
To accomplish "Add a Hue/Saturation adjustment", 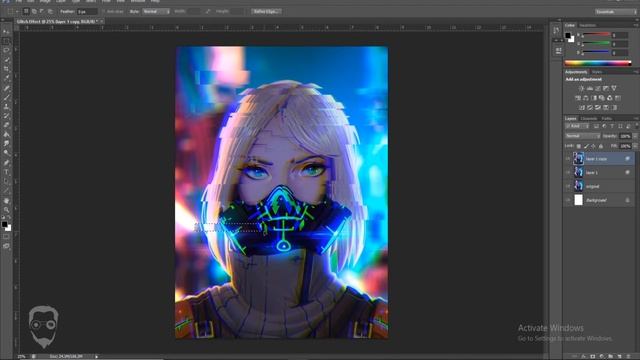I will point(578,98).
